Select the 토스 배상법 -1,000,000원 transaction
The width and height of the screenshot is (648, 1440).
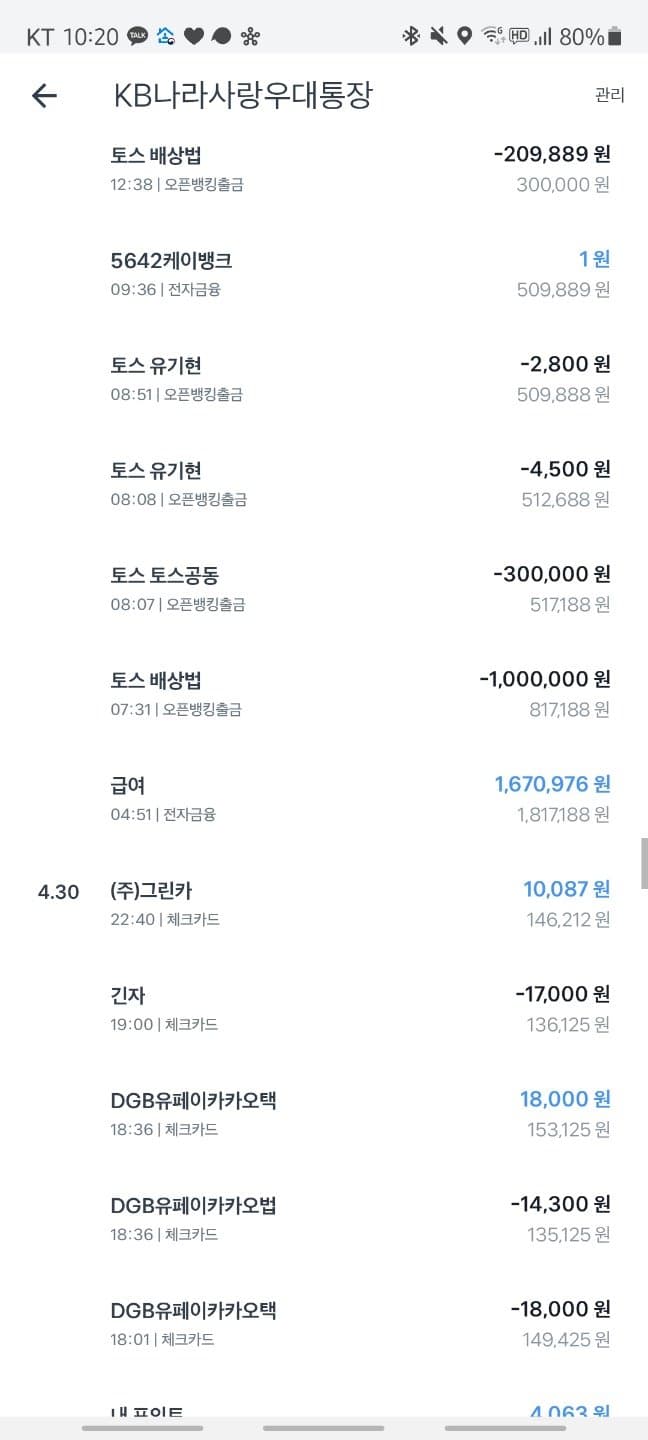tap(360, 693)
